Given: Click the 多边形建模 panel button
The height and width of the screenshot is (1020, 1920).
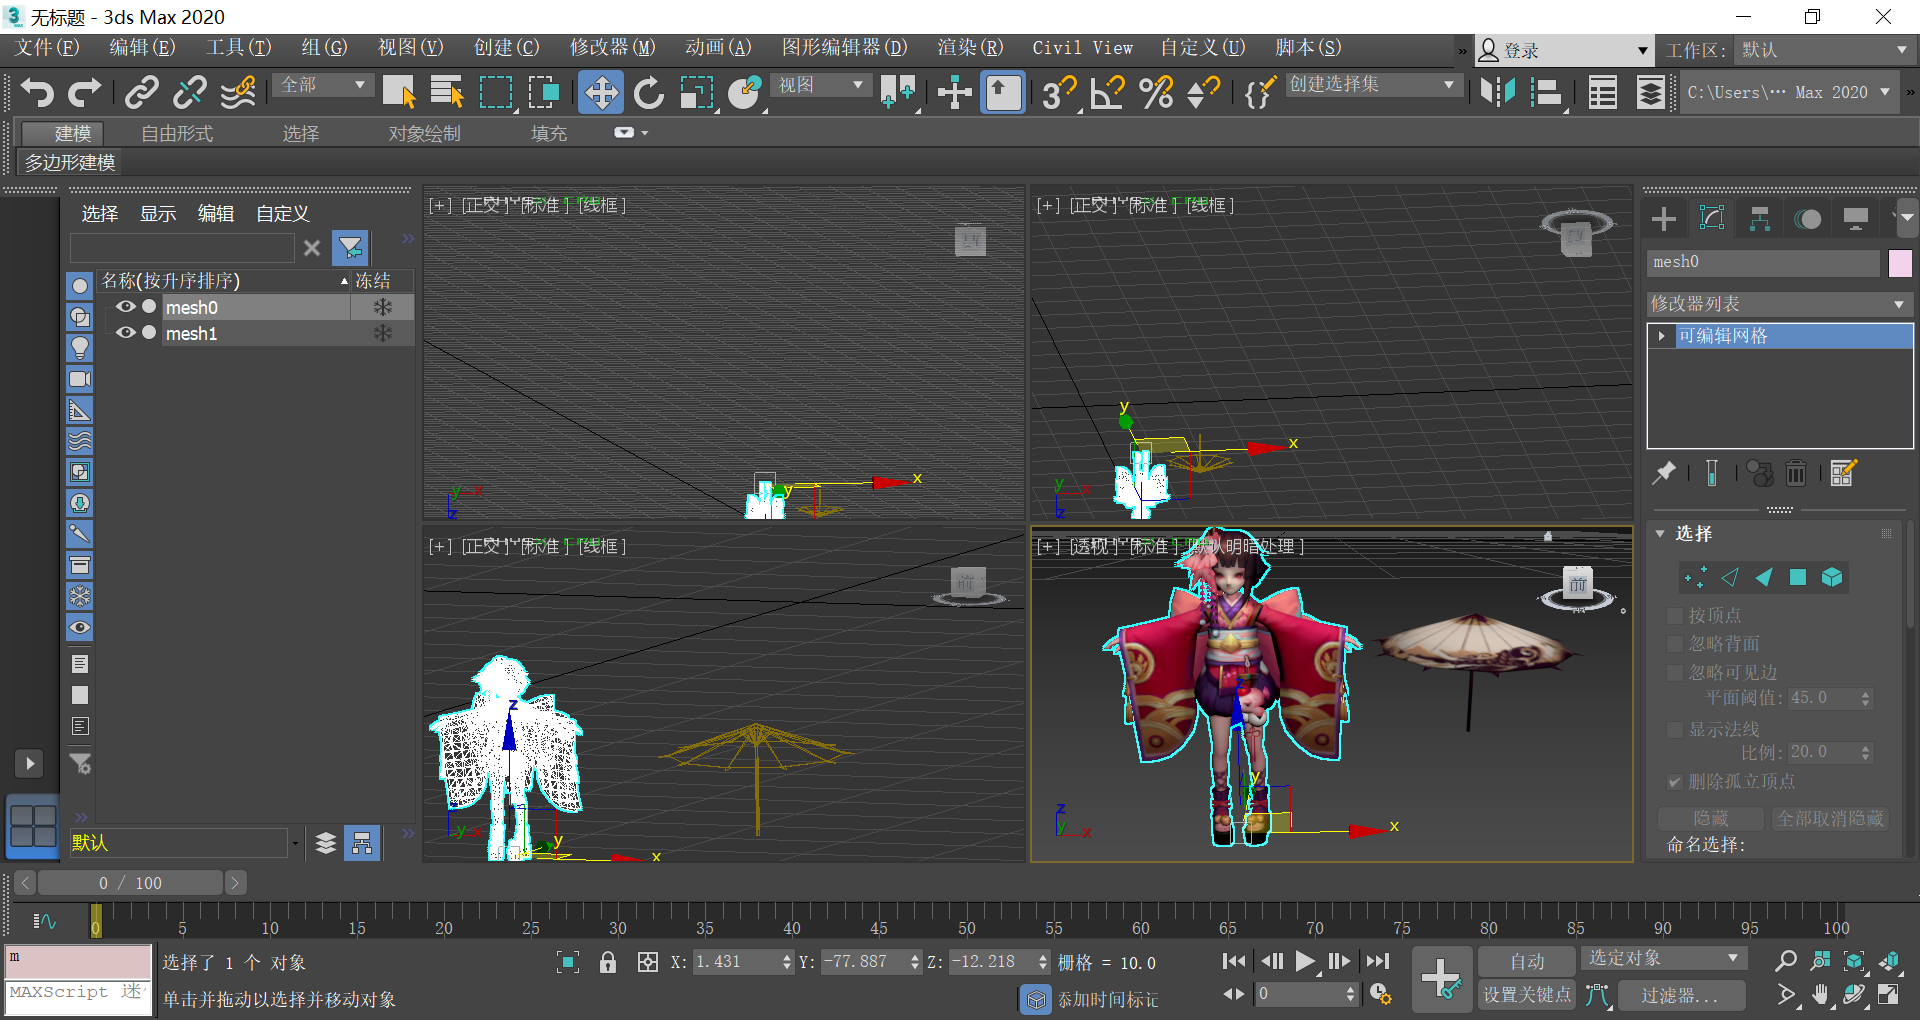Looking at the screenshot, I should (70, 163).
